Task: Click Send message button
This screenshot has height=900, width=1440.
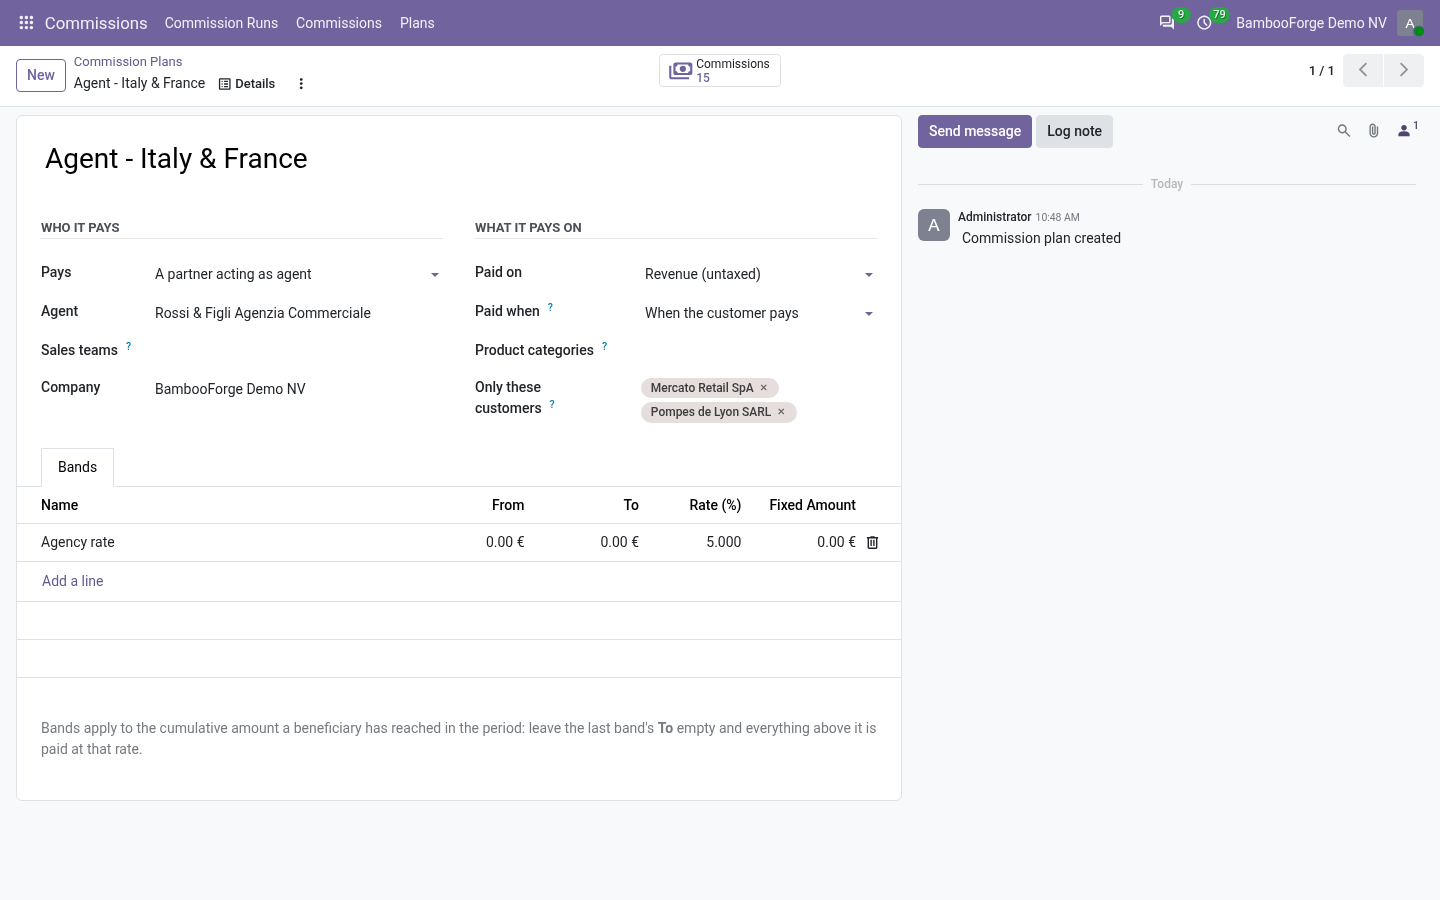Action: pyautogui.click(x=975, y=131)
